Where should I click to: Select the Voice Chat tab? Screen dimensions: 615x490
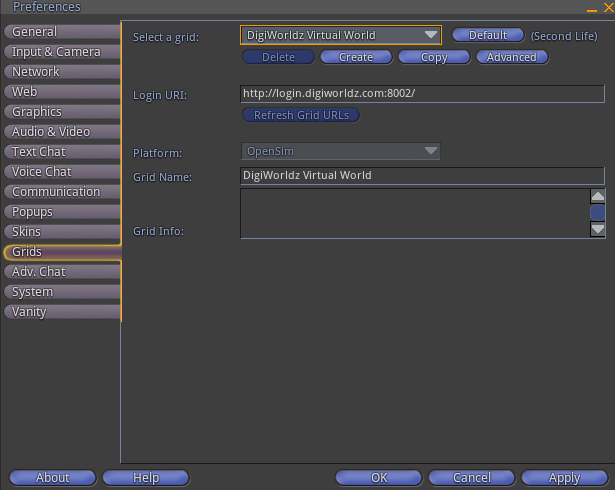coord(62,172)
